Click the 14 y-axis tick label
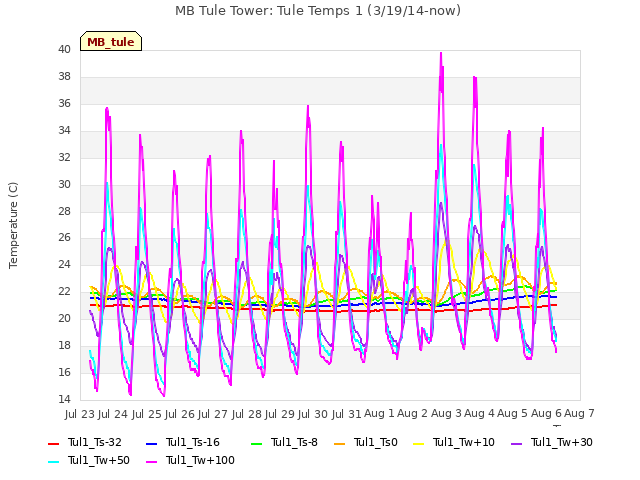This screenshot has height=480, width=640. [x=64, y=399]
